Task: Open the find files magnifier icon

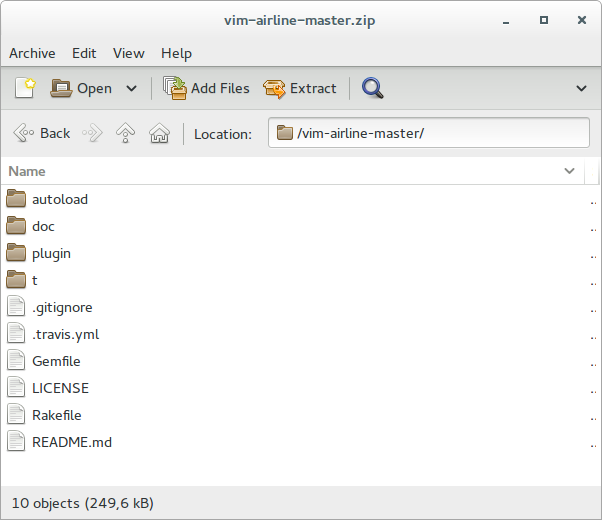Action: (x=372, y=88)
